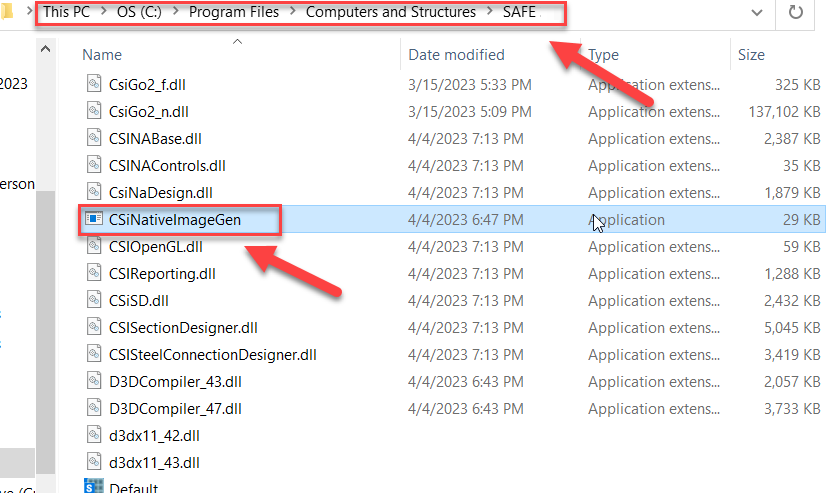This screenshot has height=493, width=827.
Task: Sort by Date modified column header
Action: click(x=456, y=55)
